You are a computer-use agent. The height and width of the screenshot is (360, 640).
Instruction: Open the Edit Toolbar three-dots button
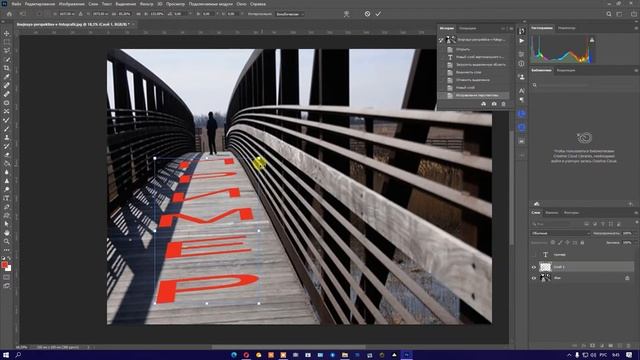click(7, 250)
